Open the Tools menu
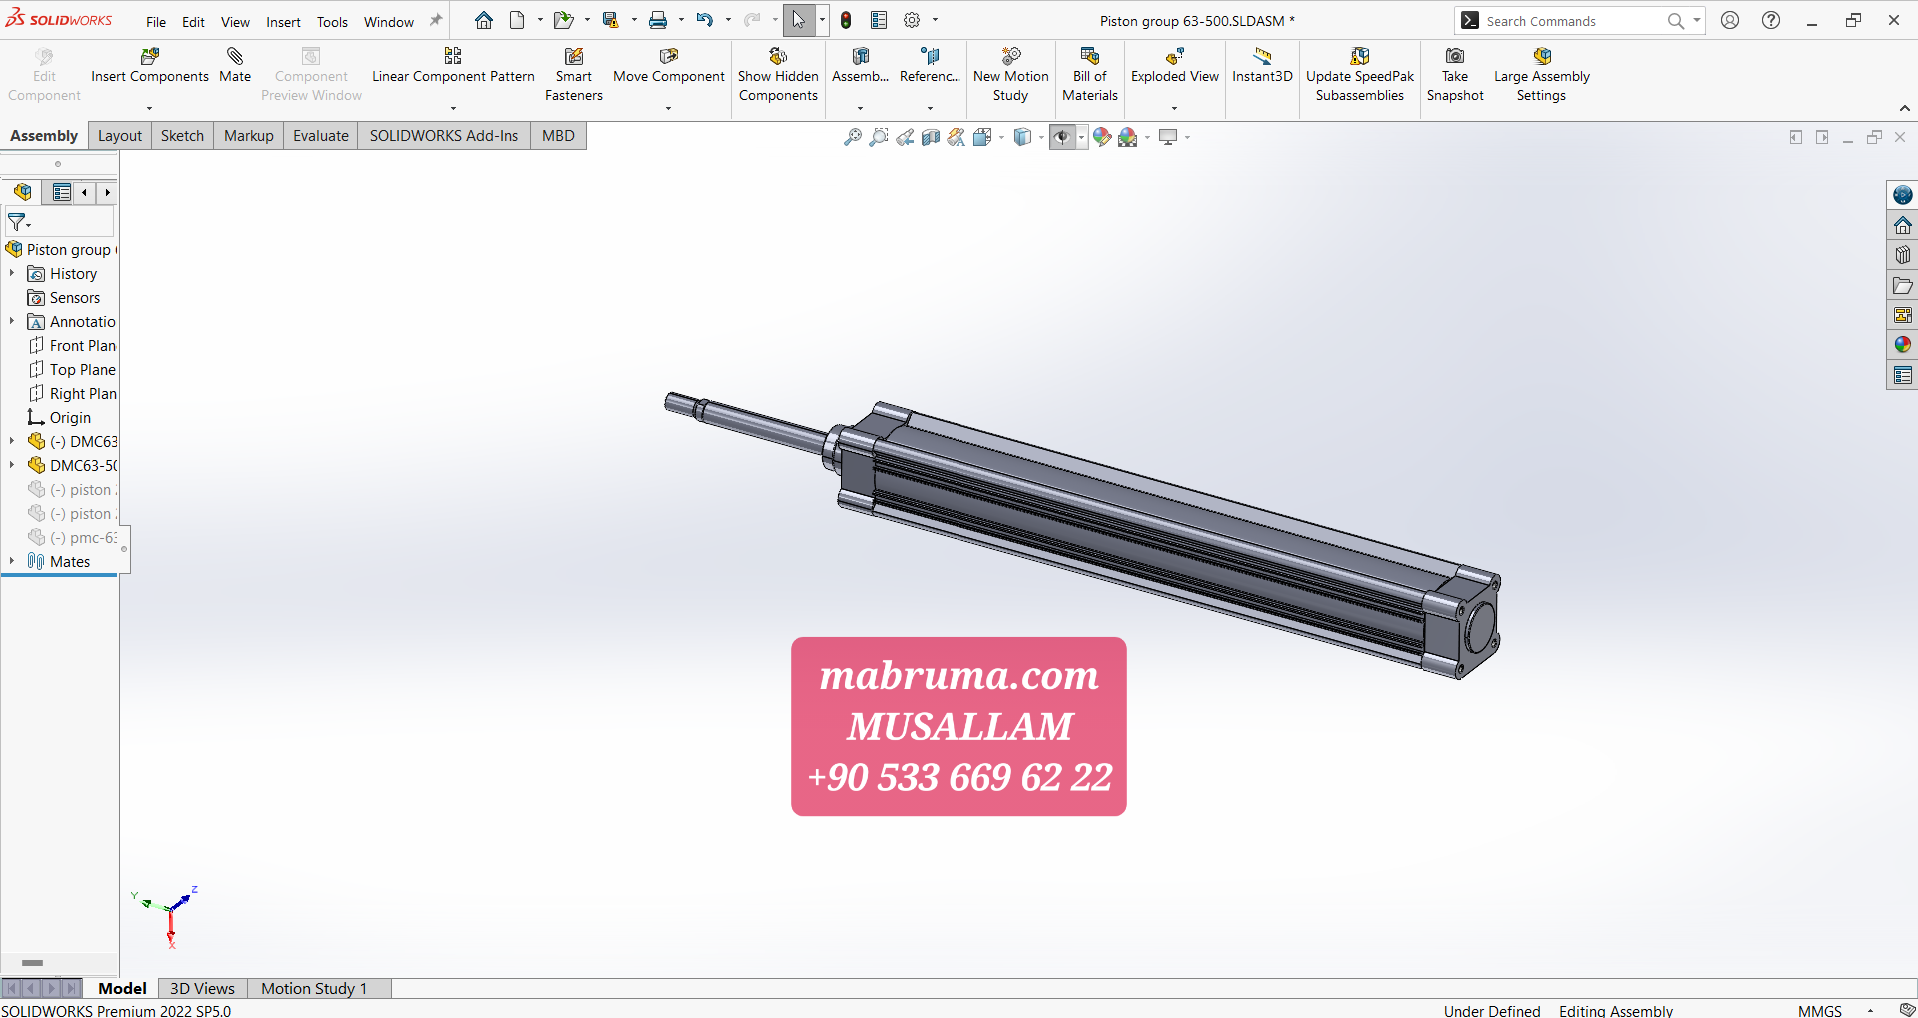Viewport: 1918px width, 1018px height. pos(332,22)
